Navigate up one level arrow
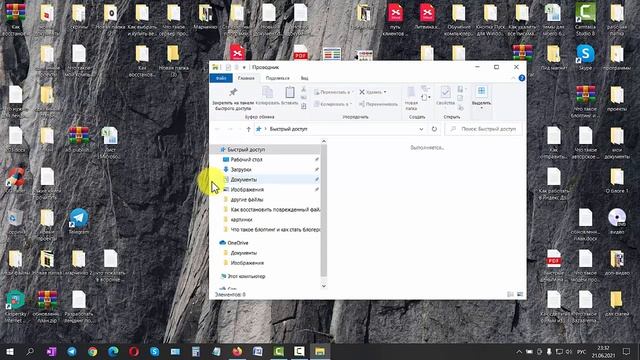The image size is (640, 360). (248, 129)
